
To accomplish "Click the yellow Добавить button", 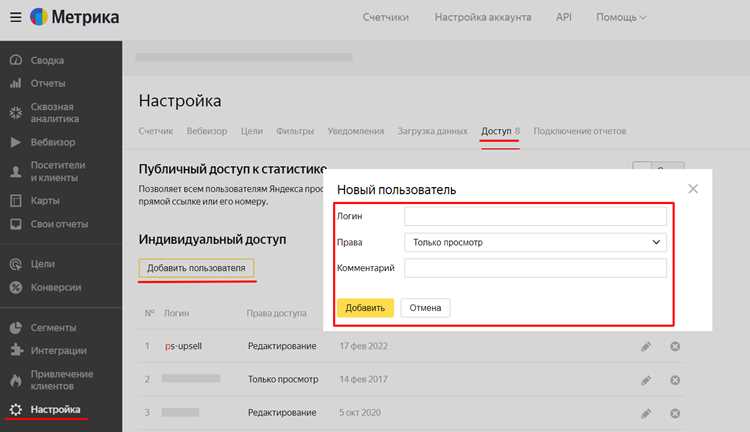I will pos(365,308).
